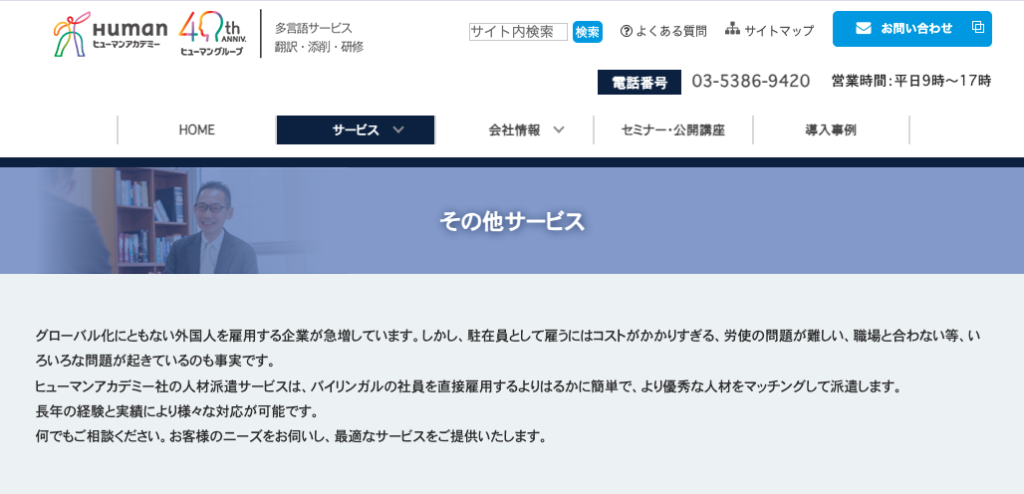Select HOME in the navigation bar
This screenshot has height=494, width=1024.
click(x=196, y=130)
